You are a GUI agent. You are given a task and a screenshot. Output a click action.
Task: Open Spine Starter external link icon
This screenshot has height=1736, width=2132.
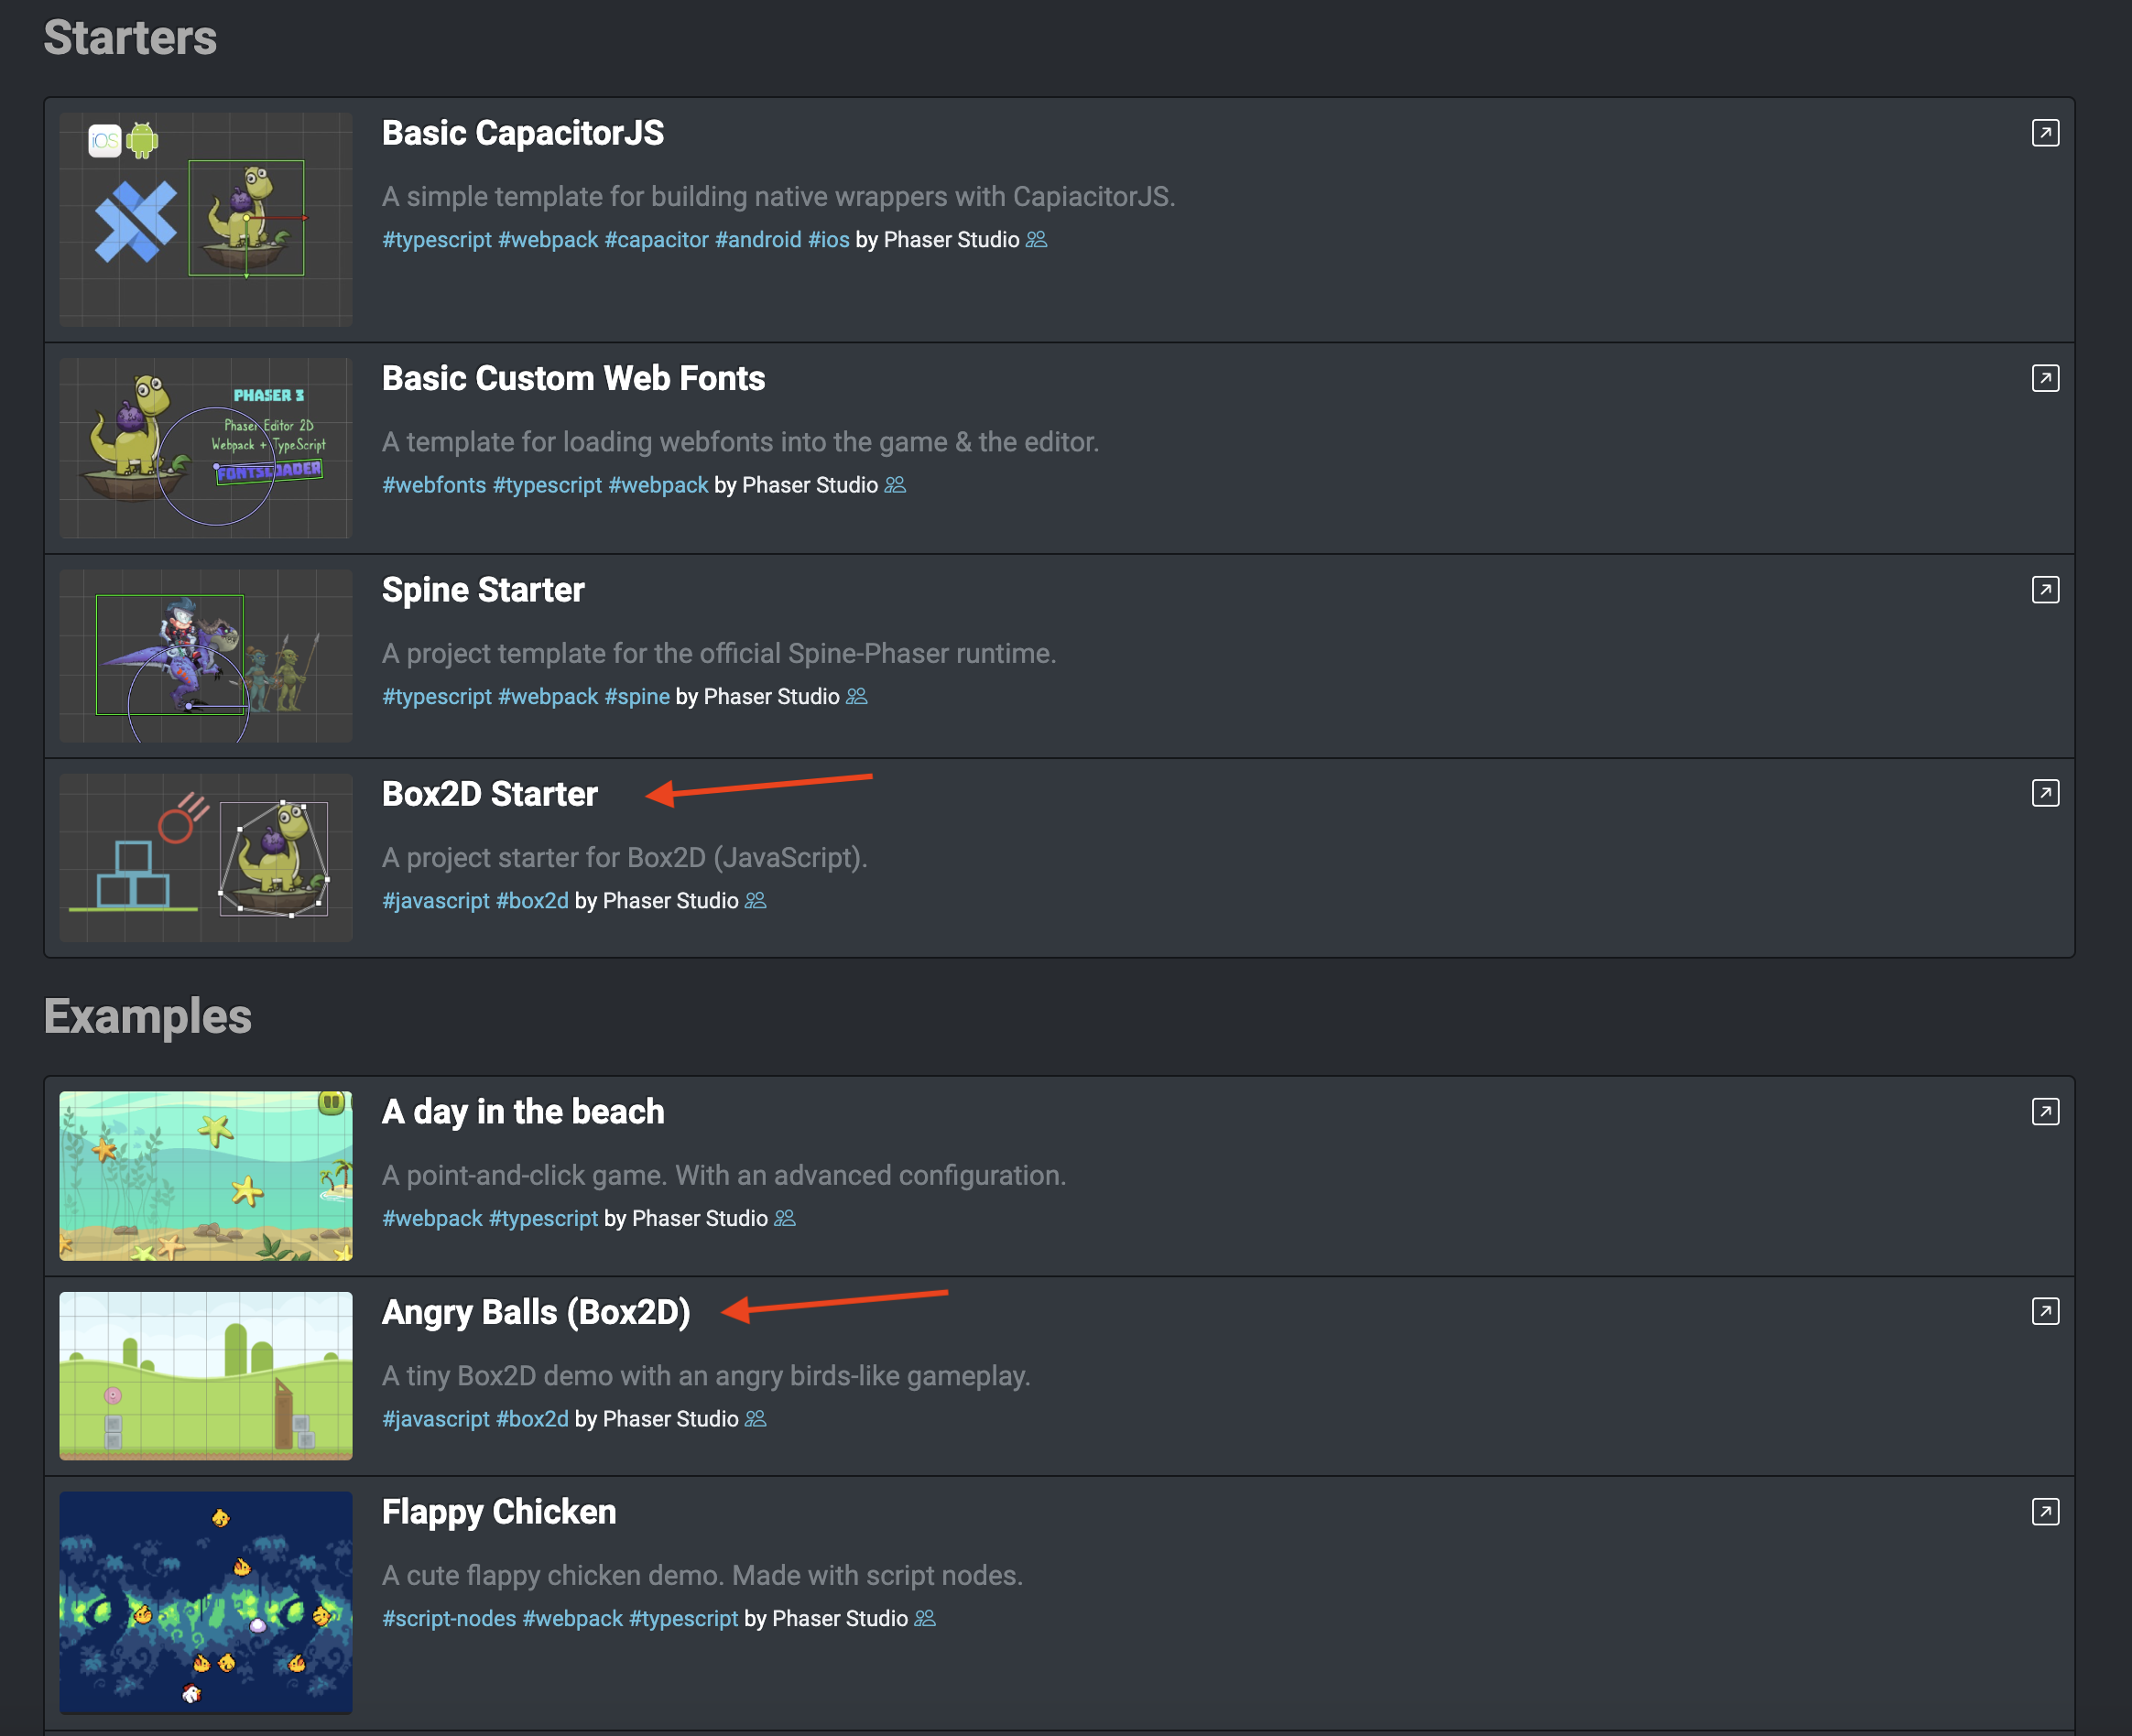pyautogui.click(x=2045, y=590)
